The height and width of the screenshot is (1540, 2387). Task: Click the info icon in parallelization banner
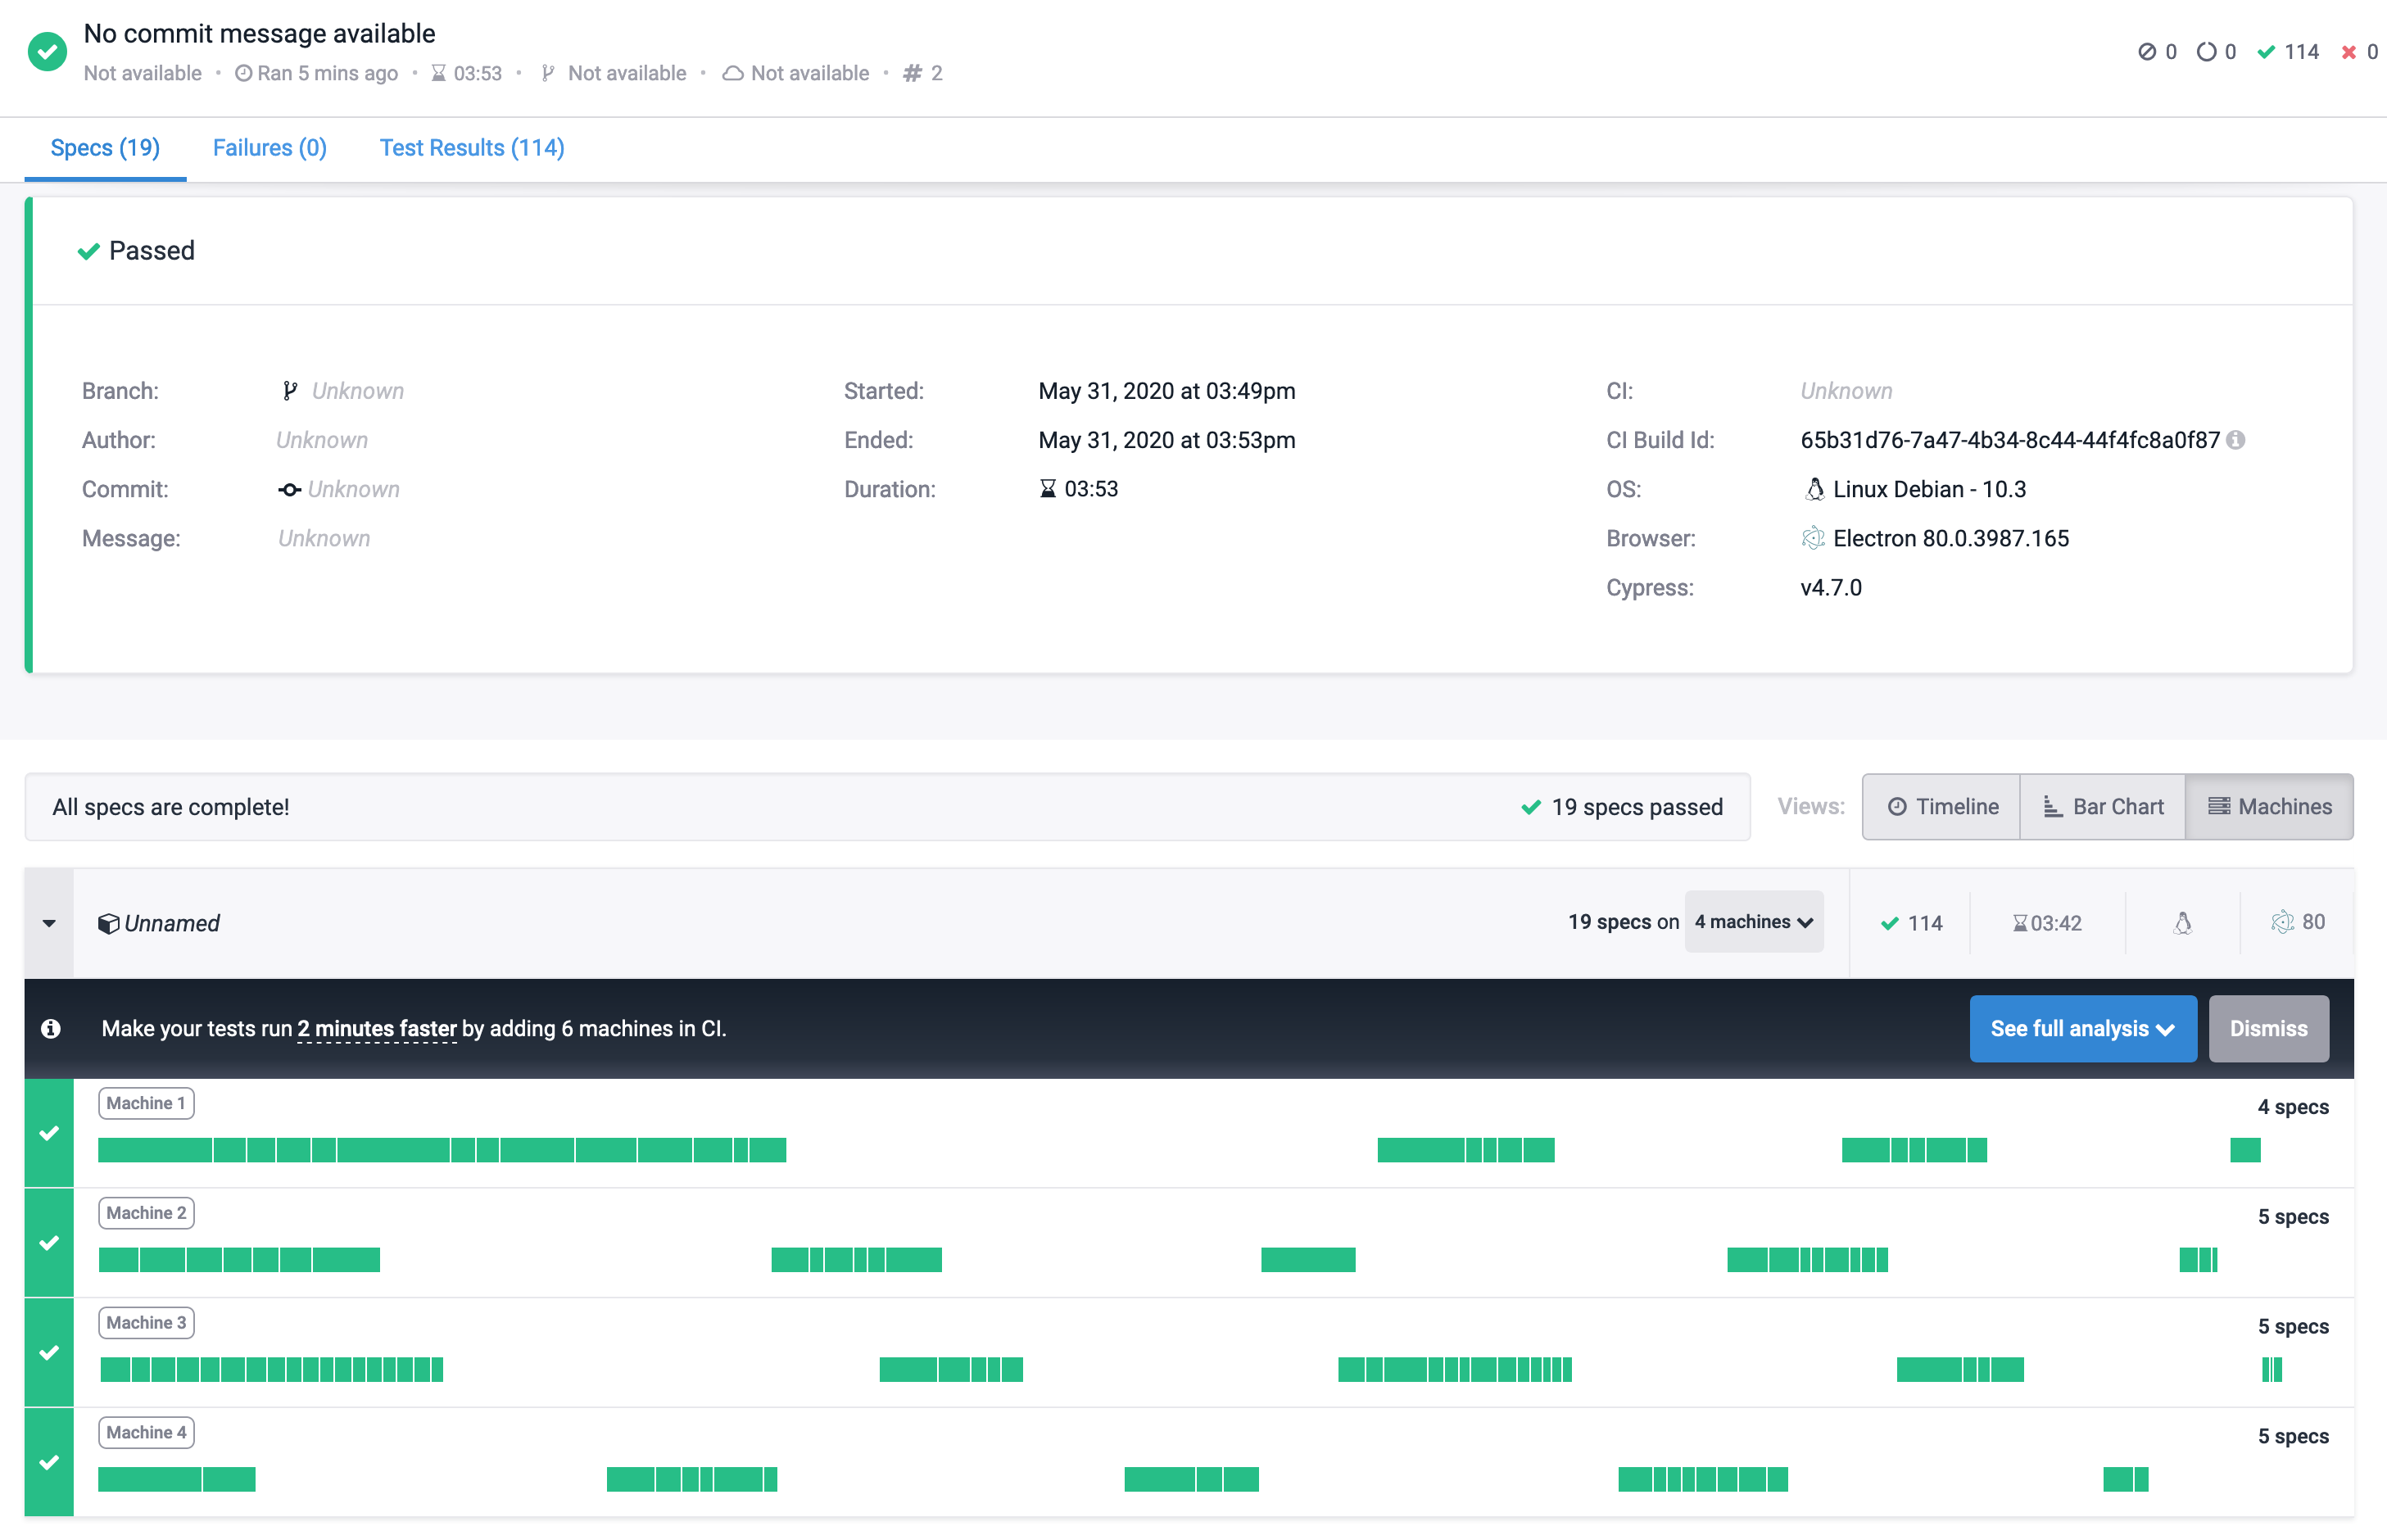coord(51,1028)
